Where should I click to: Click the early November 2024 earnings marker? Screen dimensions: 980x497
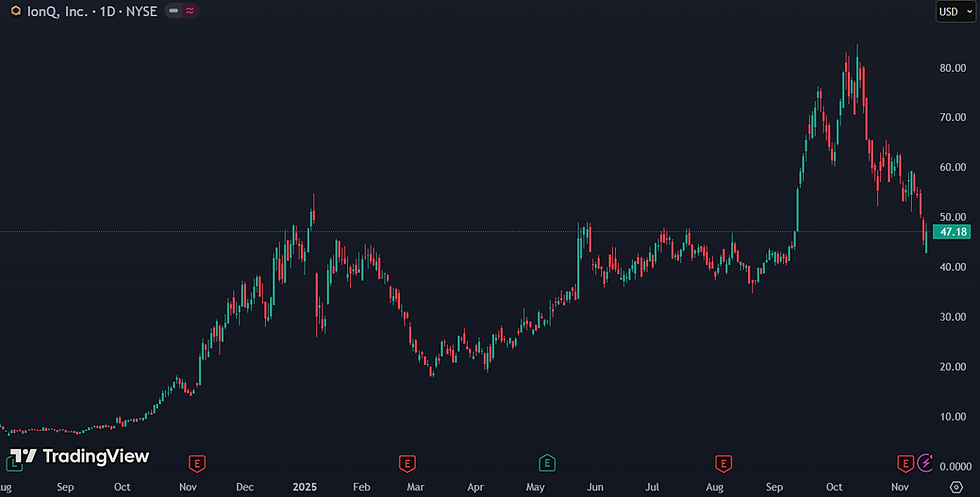(197, 464)
